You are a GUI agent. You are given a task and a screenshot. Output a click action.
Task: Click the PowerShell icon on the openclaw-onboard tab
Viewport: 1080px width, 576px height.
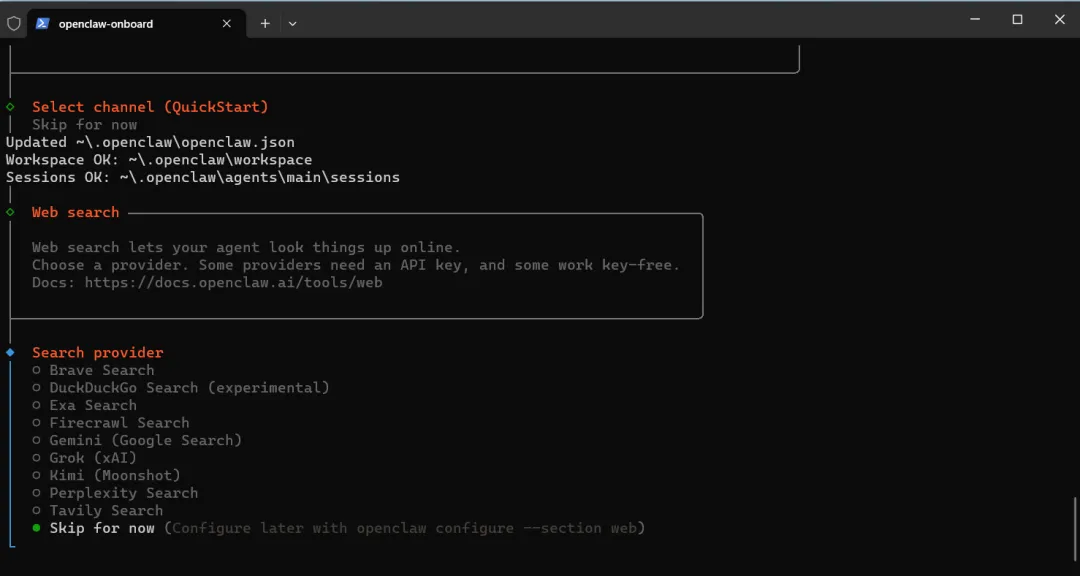point(43,23)
